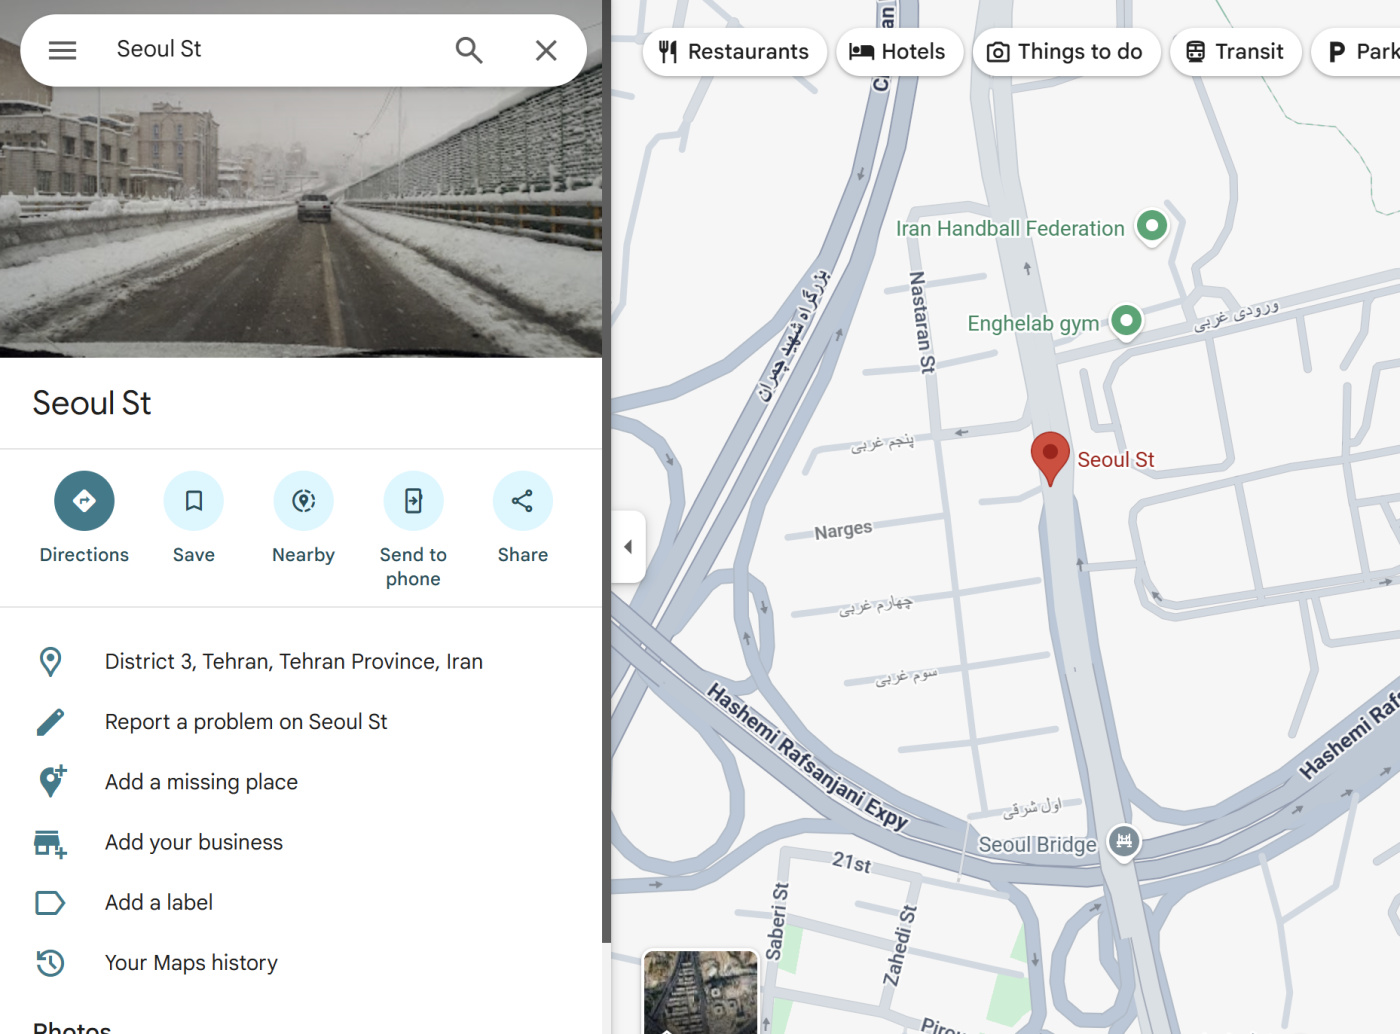The width and height of the screenshot is (1400, 1034).
Task: Switch to satellite layer thumbnail
Action: coord(700,991)
